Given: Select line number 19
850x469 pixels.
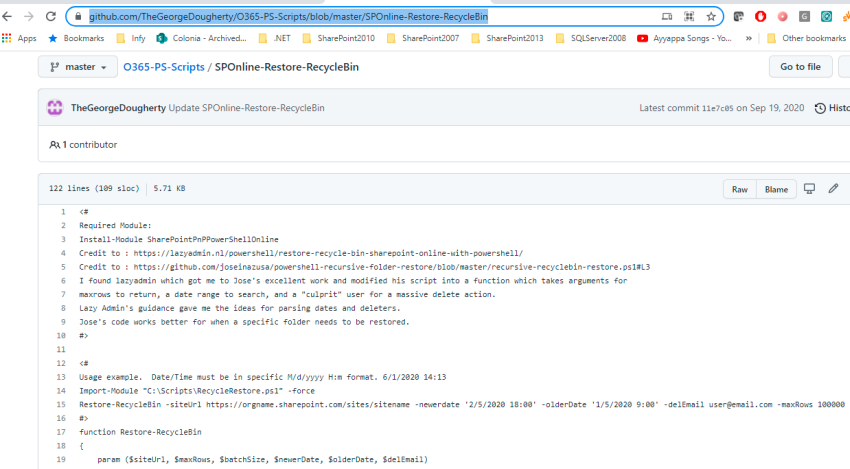Looking at the screenshot, I should click(x=61, y=460).
